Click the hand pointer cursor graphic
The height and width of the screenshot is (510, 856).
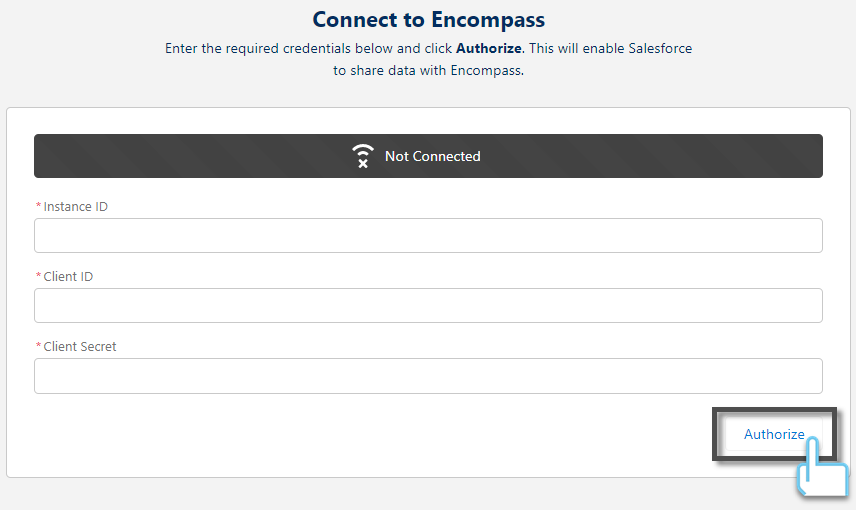[x=822, y=466]
